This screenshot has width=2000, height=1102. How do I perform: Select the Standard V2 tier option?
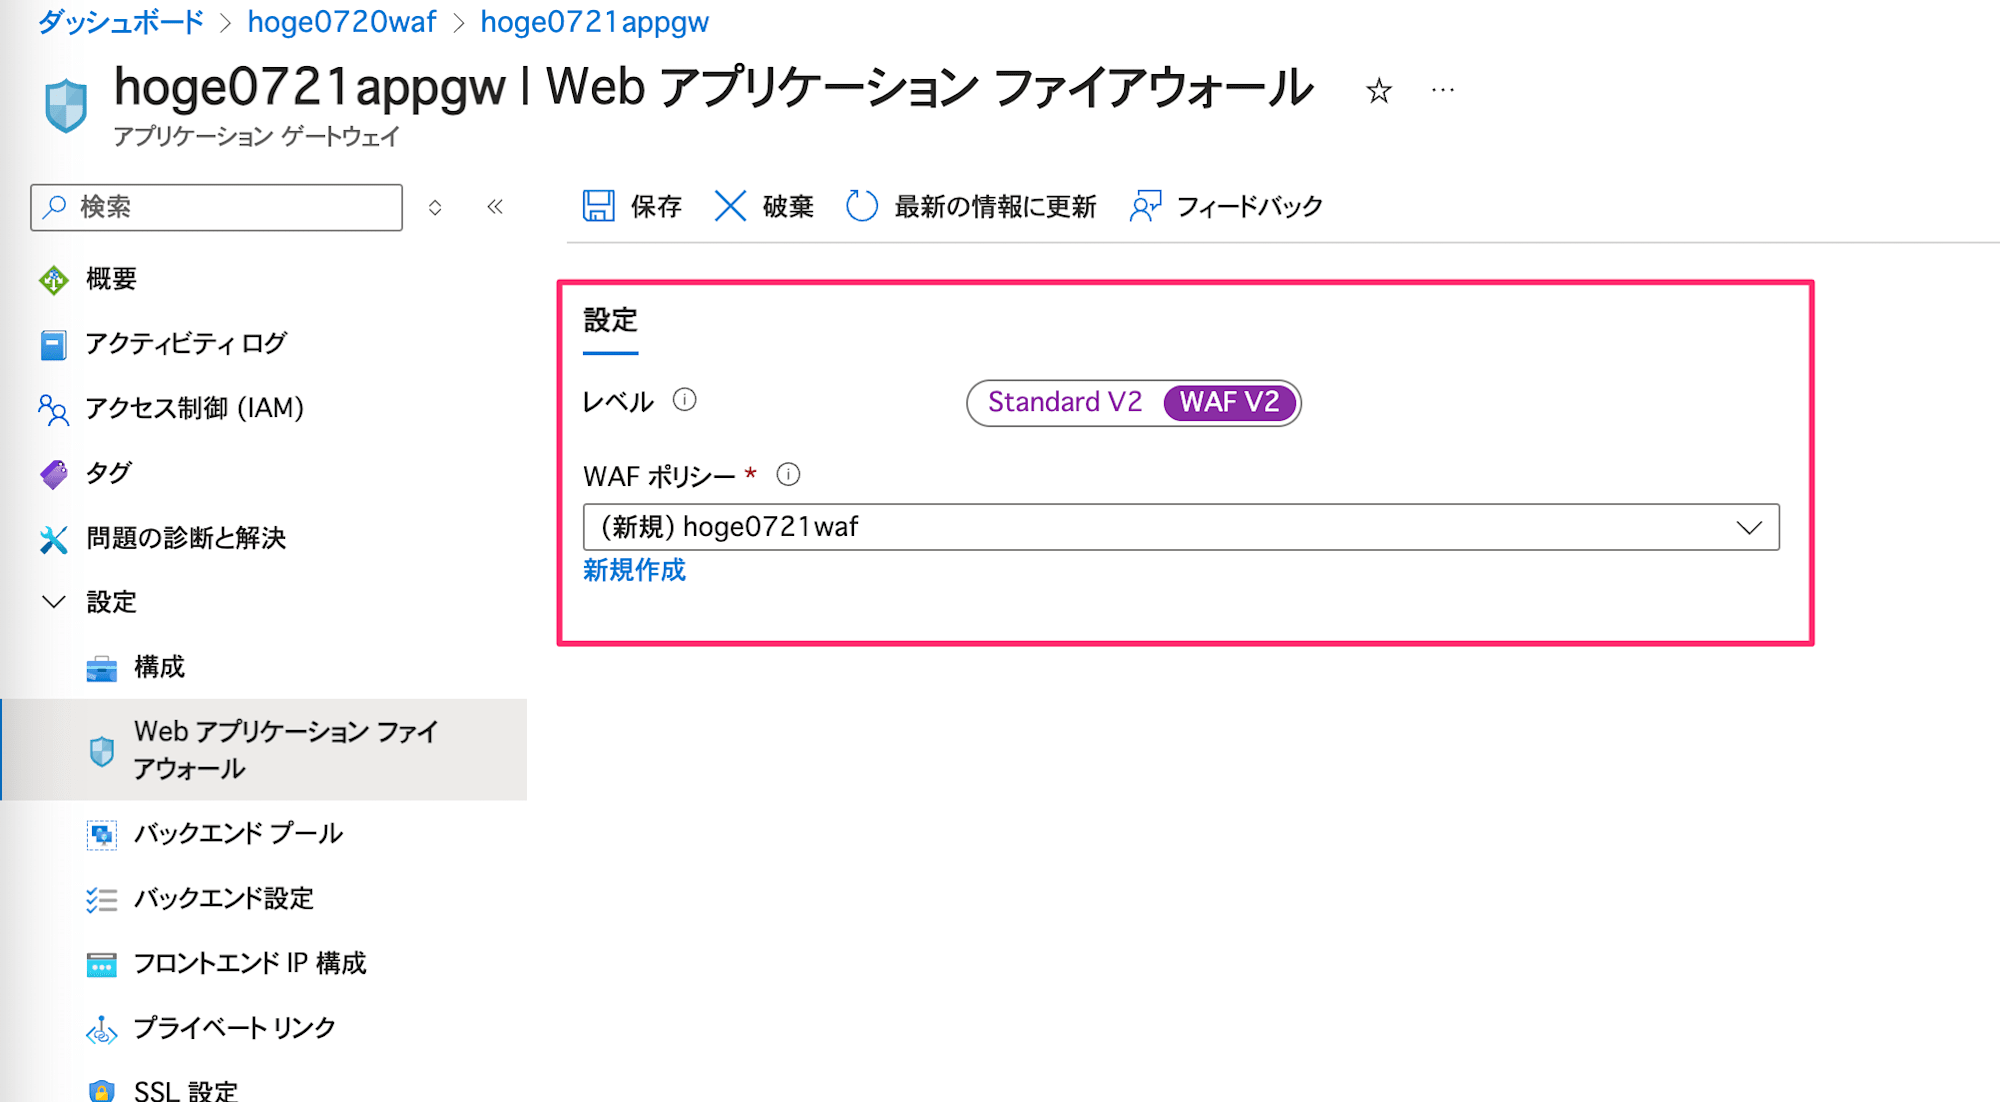[x=1064, y=402]
